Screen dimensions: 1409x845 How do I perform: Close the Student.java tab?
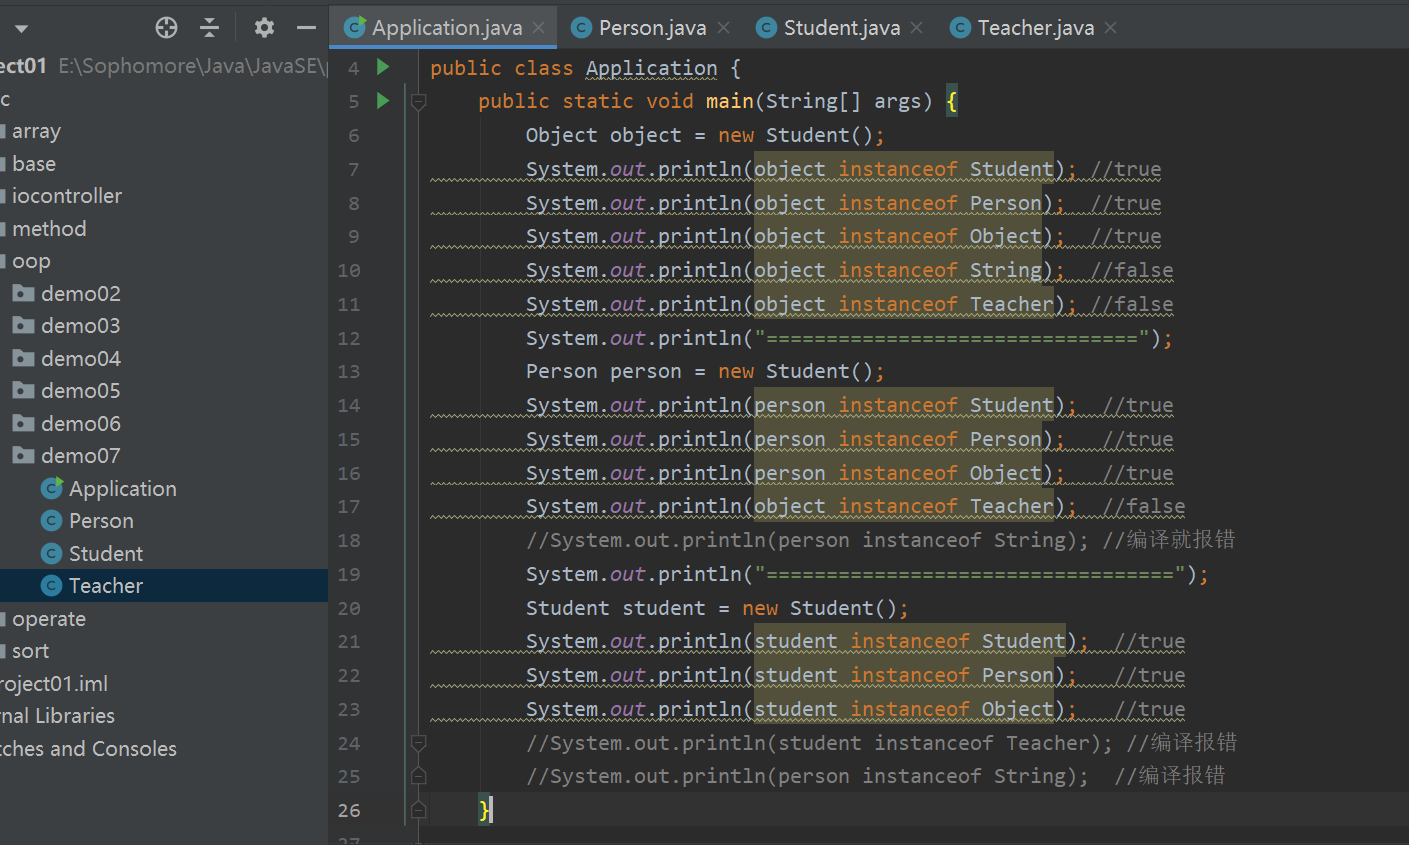[x=917, y=28]
